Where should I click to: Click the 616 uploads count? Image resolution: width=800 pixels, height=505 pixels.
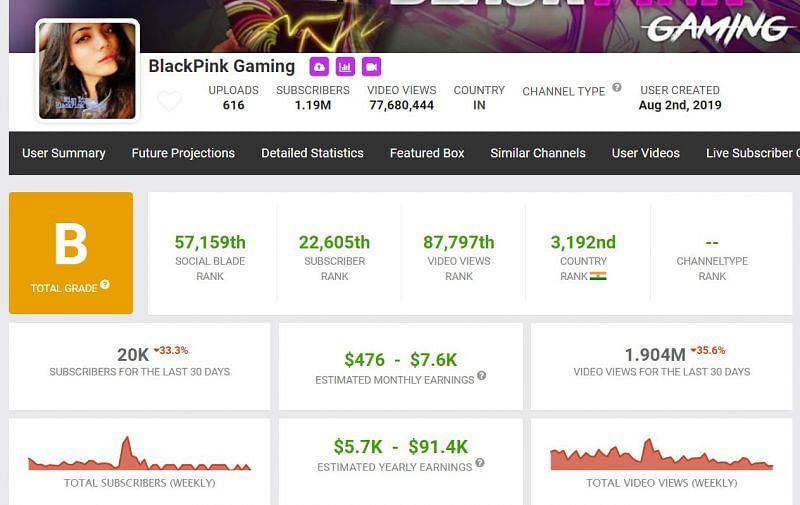click(x=234, y=105)
